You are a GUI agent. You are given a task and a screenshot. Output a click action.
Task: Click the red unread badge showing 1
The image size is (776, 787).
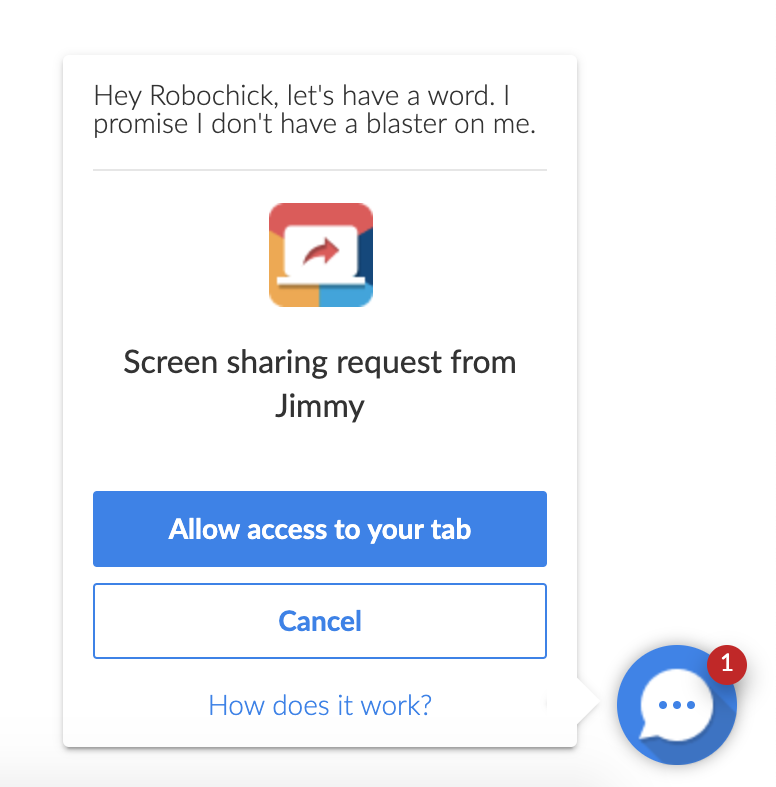[x=726, y=665]
